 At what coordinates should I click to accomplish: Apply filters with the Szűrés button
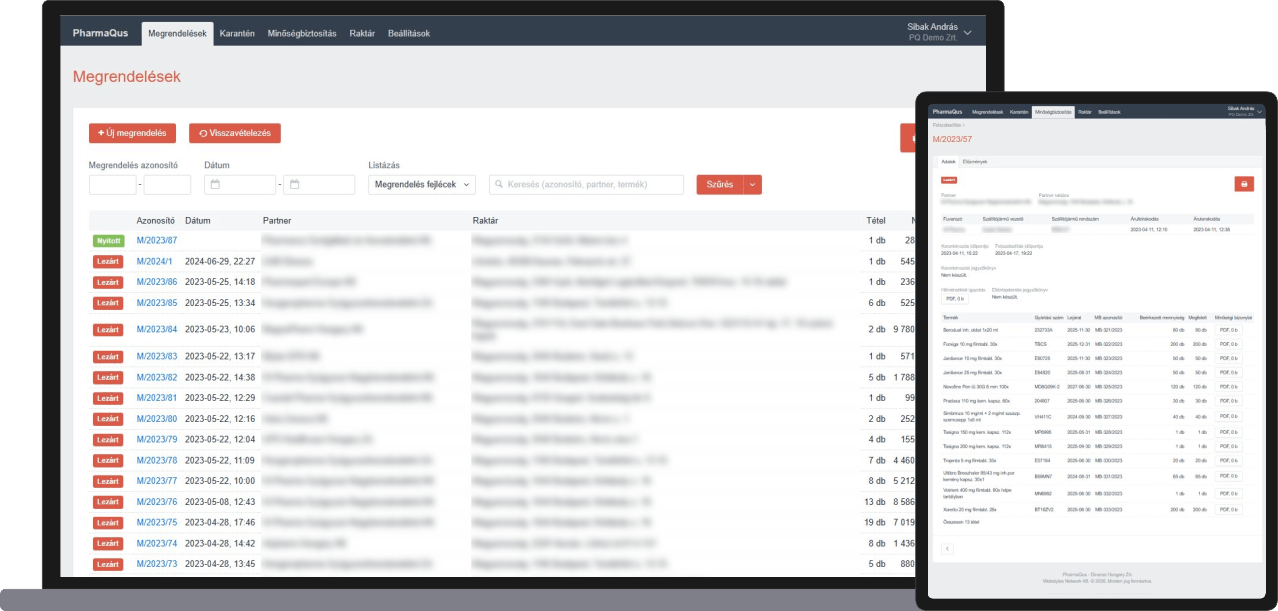click(x=720, y=185)
